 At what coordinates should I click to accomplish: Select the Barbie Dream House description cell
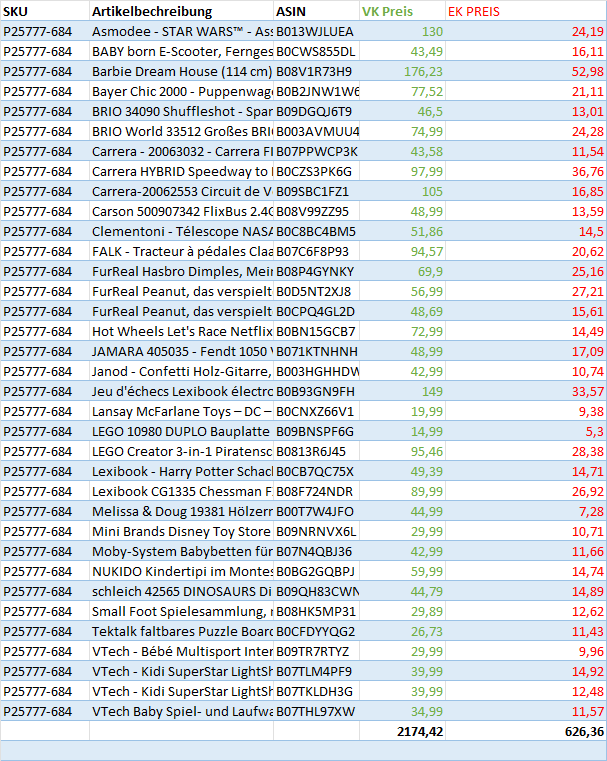[180, 72]
